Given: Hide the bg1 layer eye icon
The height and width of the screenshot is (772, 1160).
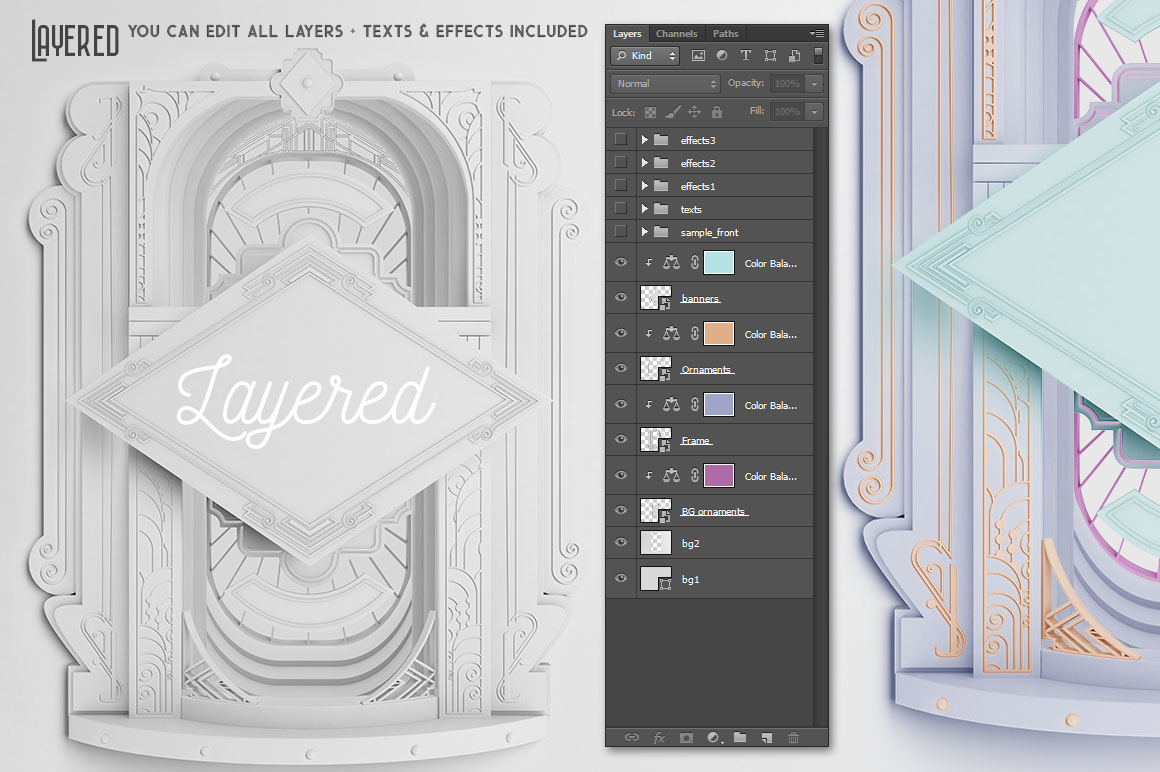Looking at the screenshot, I should tap(621, 578).
